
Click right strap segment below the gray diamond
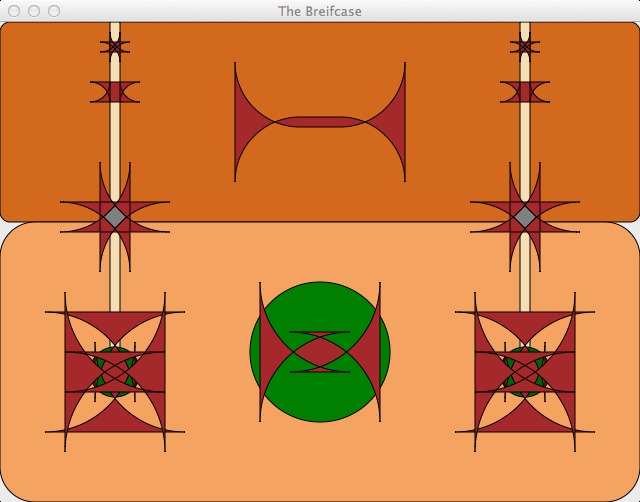point(525,285)
